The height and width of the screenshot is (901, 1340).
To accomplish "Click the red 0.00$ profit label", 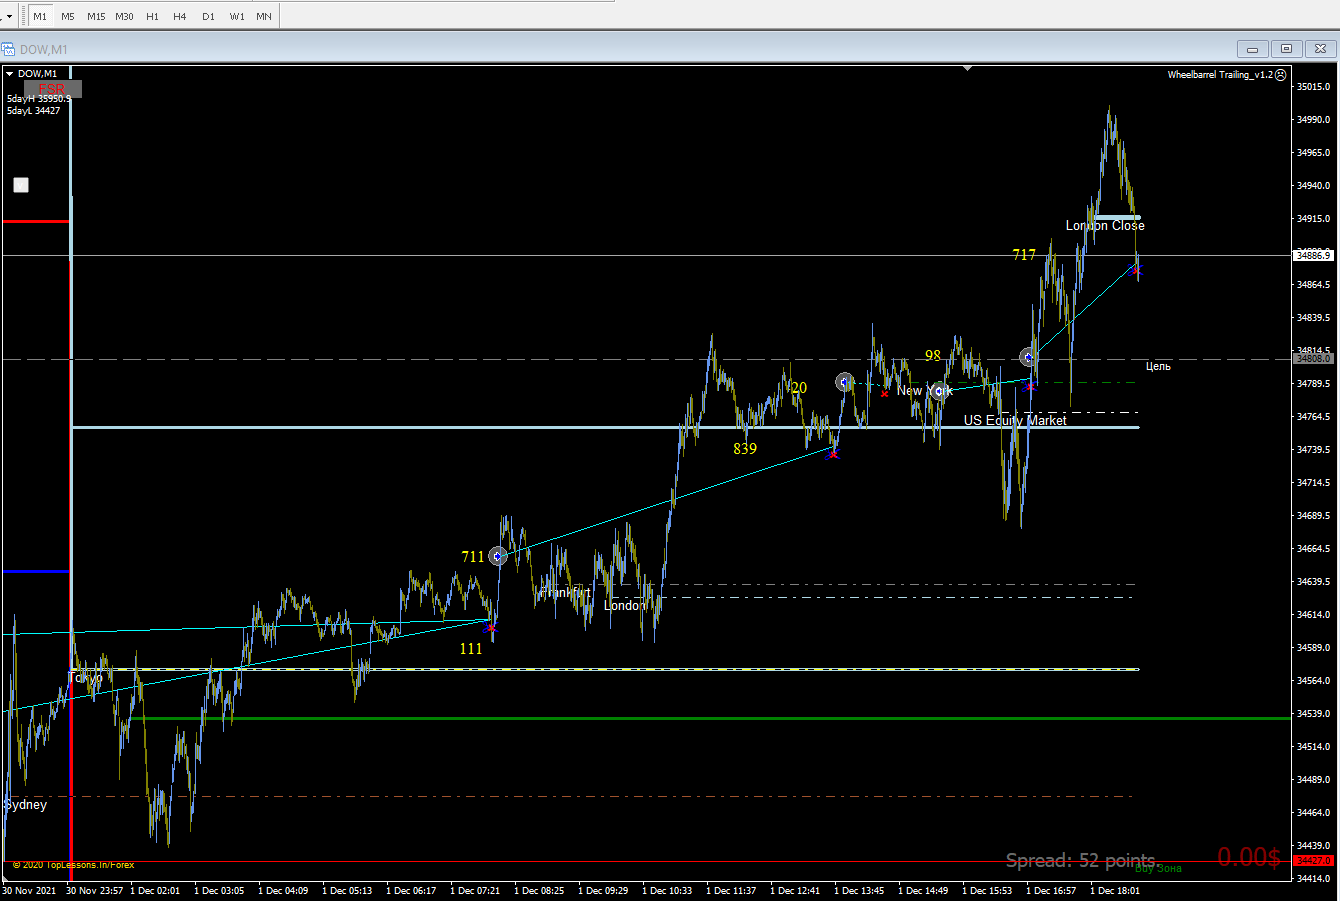I will click(x=1249, y=857).
